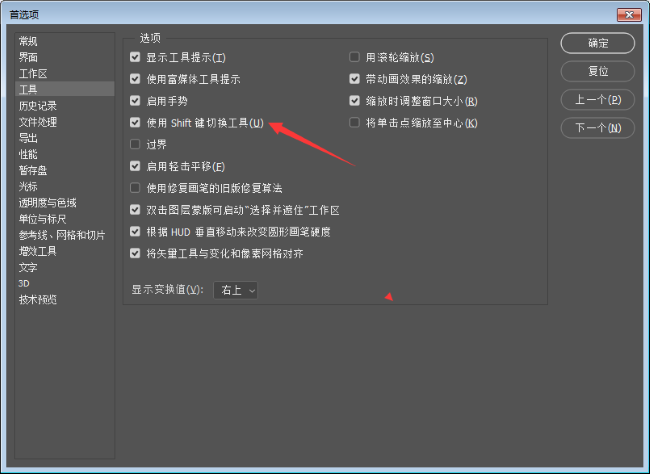Close the 首选项 dialog window

click(x=629, y=15)
